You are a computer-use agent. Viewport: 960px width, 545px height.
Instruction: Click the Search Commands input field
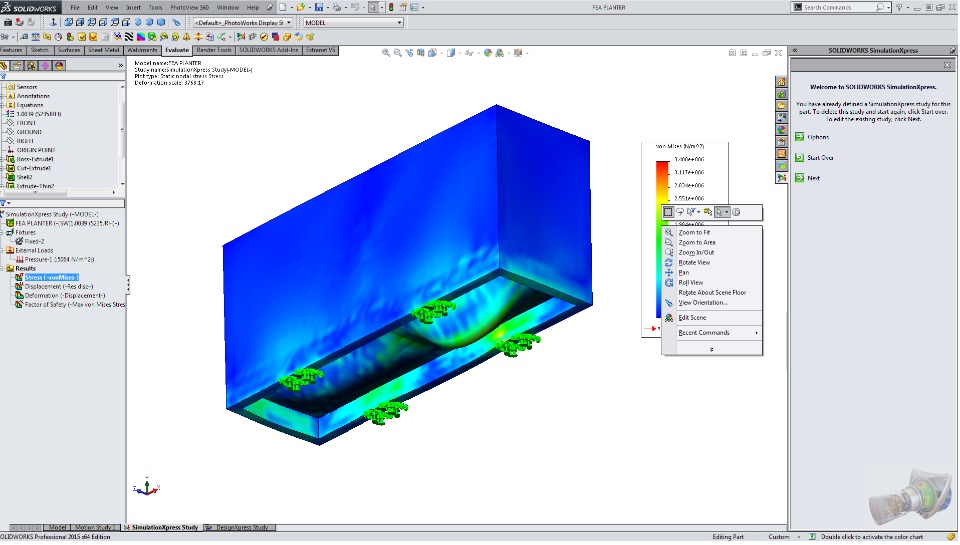tap(839, 7)
